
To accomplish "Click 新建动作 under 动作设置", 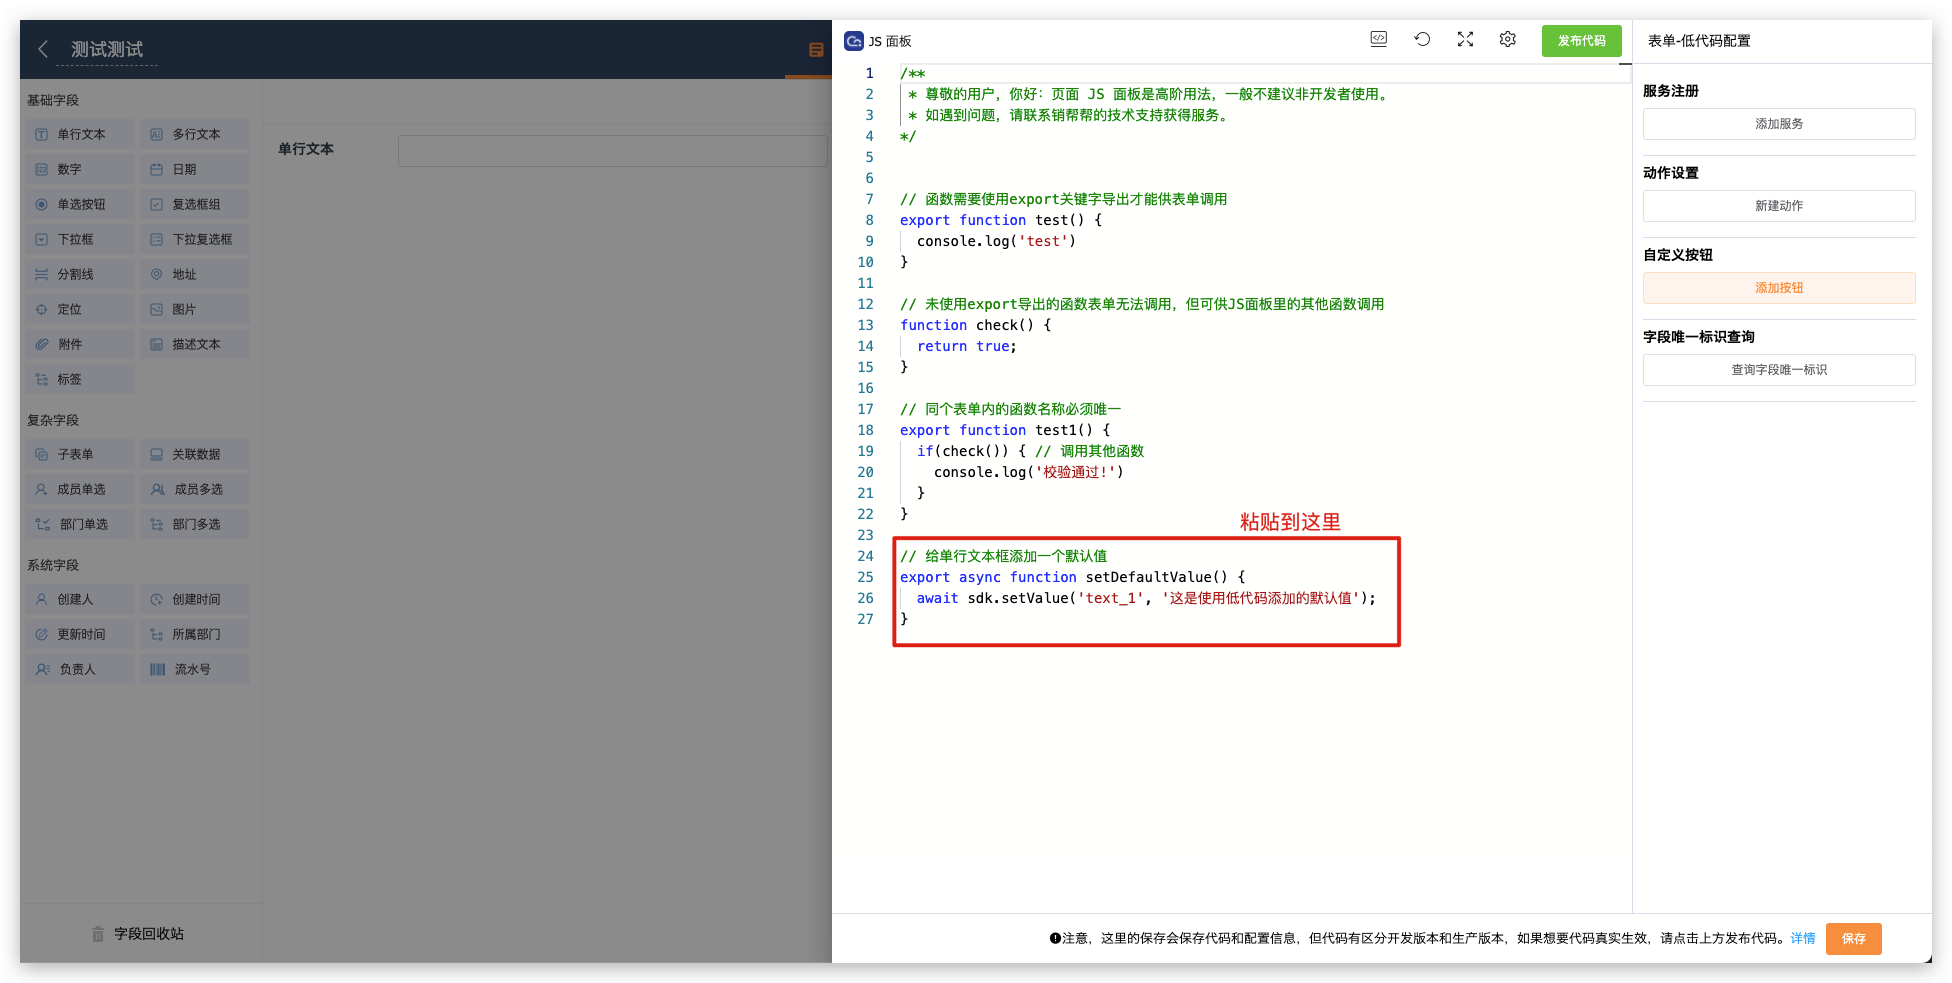I will pyautogui.click(x=1778, y=206).
